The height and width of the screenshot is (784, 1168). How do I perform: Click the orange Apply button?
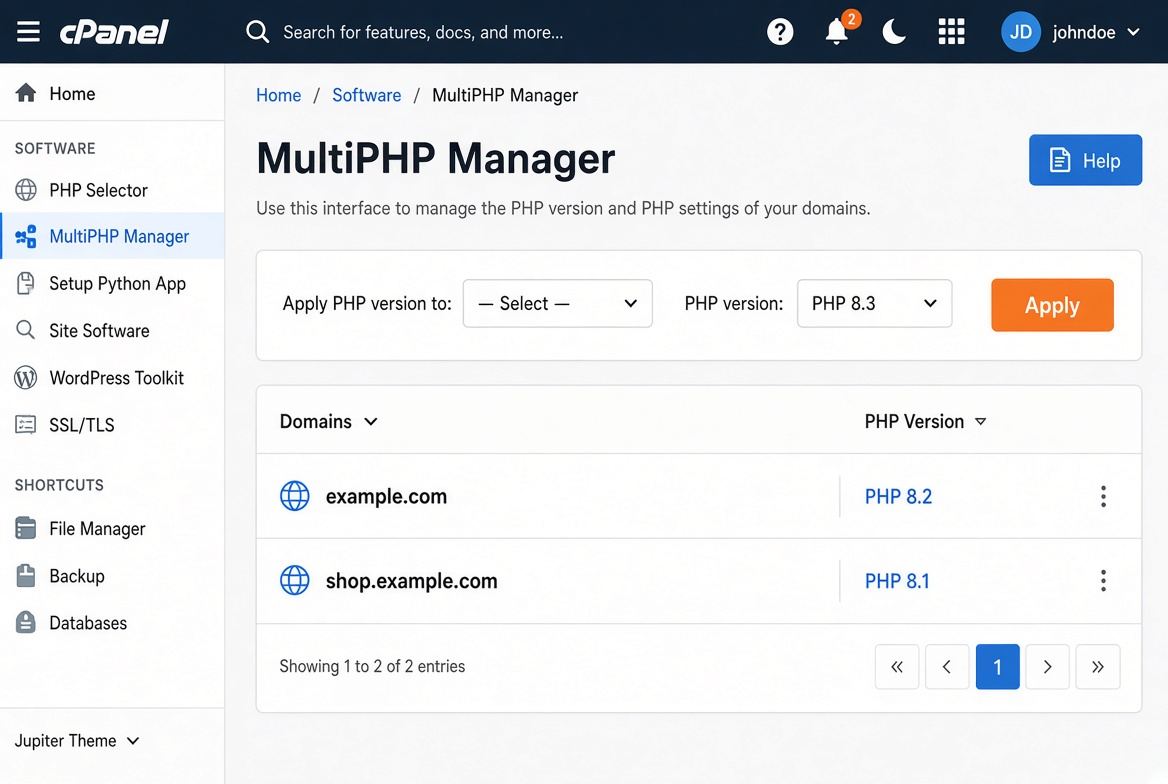tap(1052, 305)
